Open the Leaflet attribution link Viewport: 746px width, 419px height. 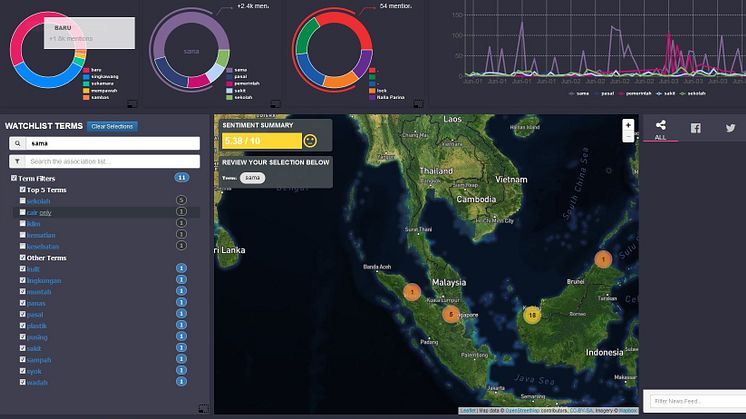coord(468,410)
